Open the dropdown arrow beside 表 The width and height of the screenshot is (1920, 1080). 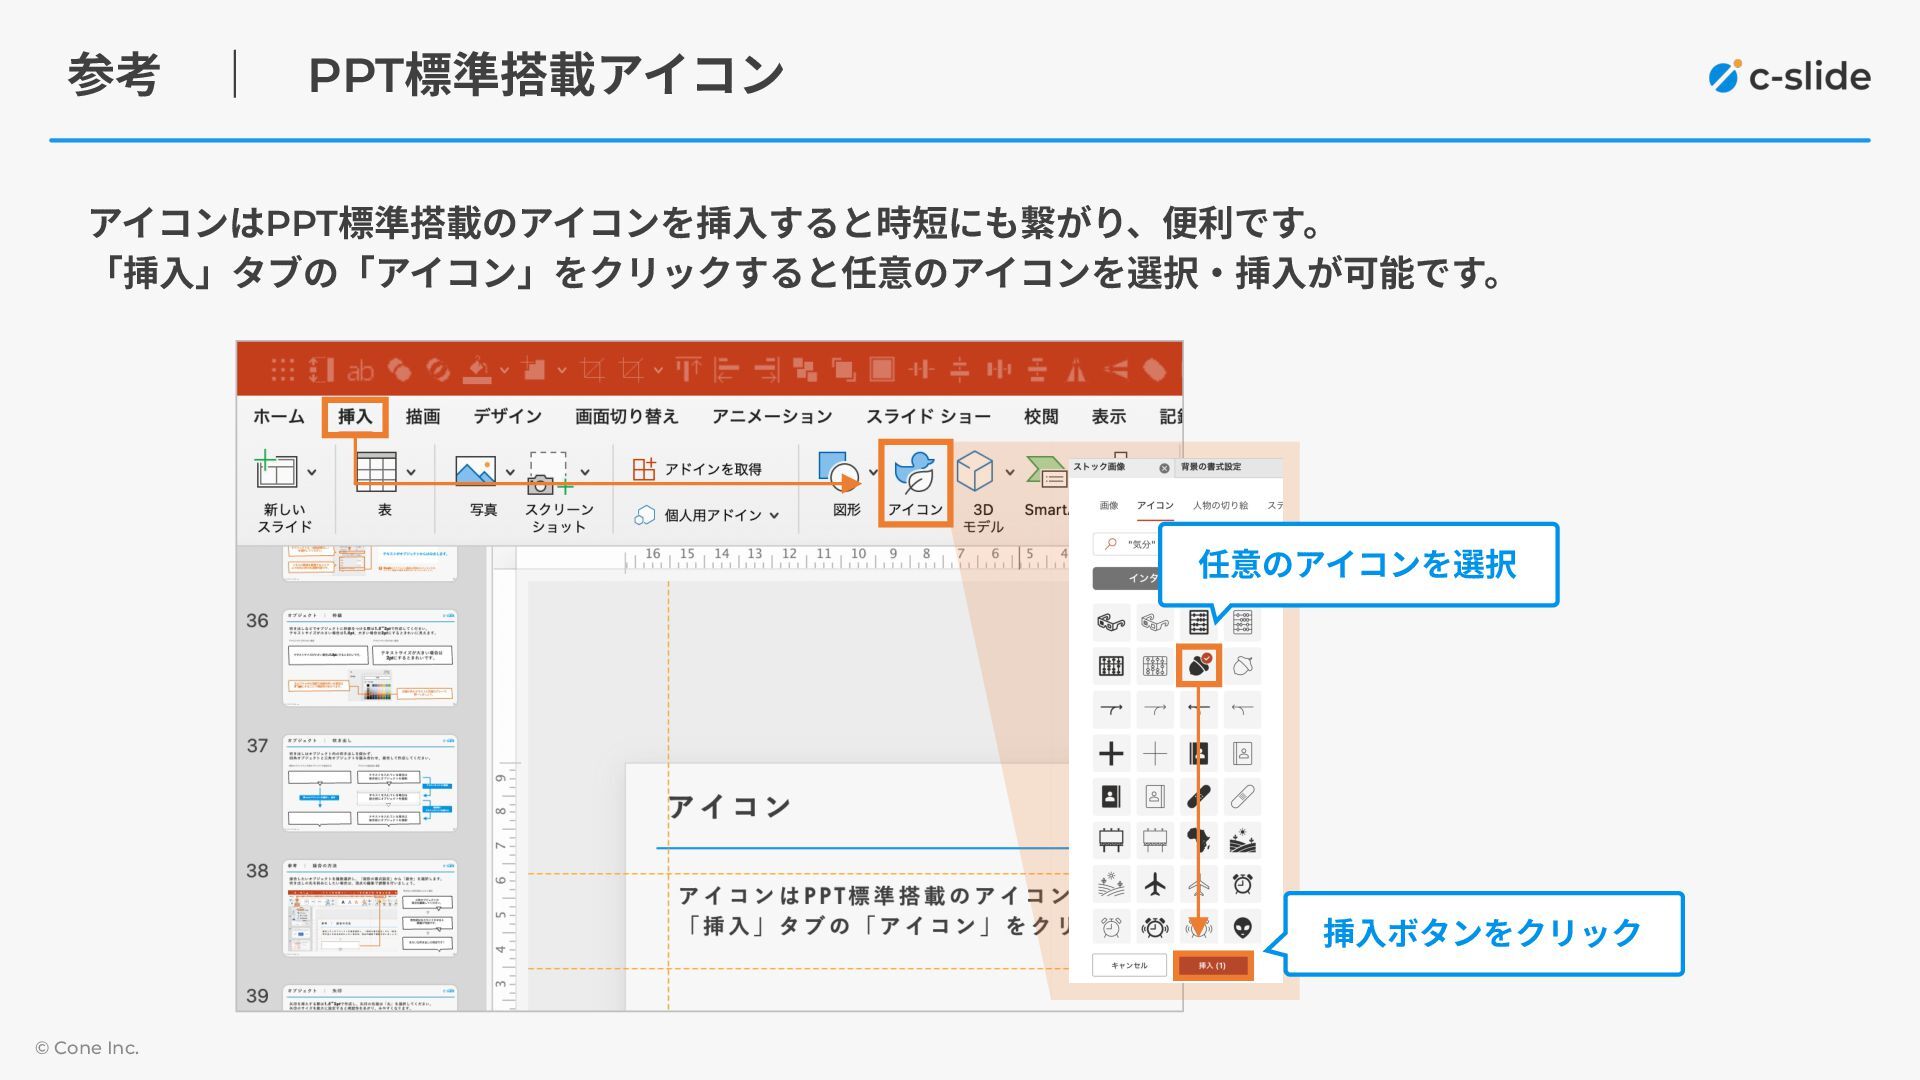[x=411, y=473]
